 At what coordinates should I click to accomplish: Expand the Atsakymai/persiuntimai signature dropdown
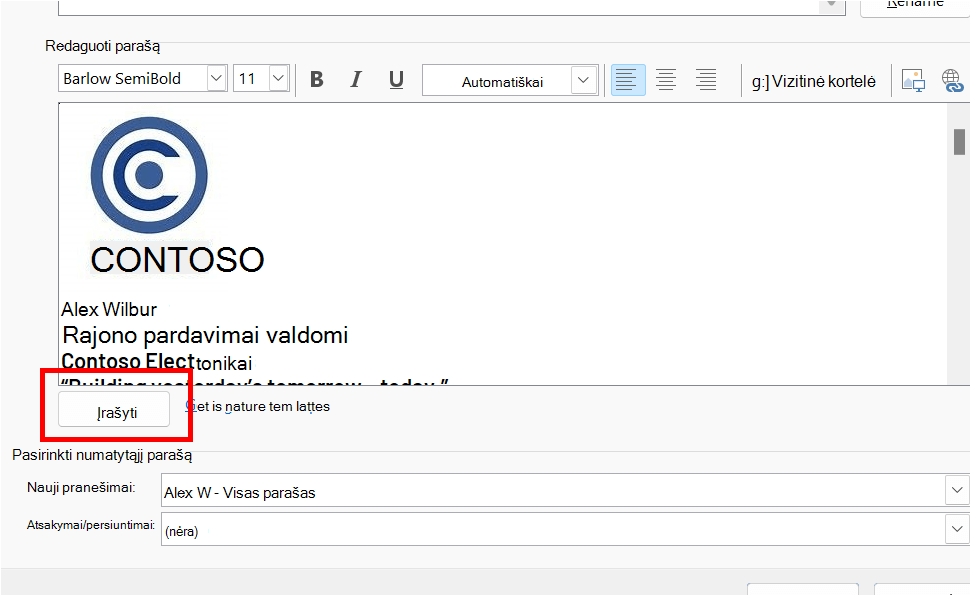coord(957,529)
